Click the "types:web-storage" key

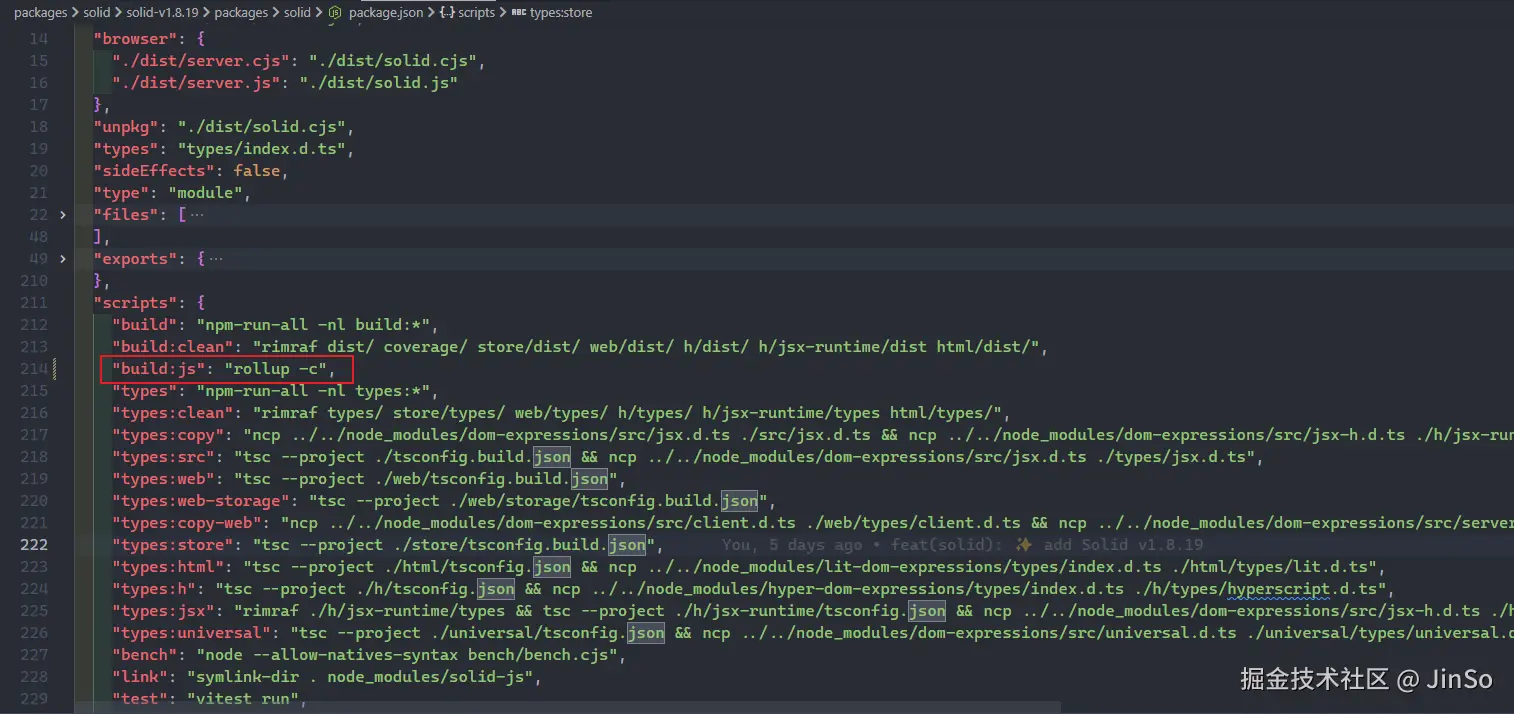coord(201,501)
